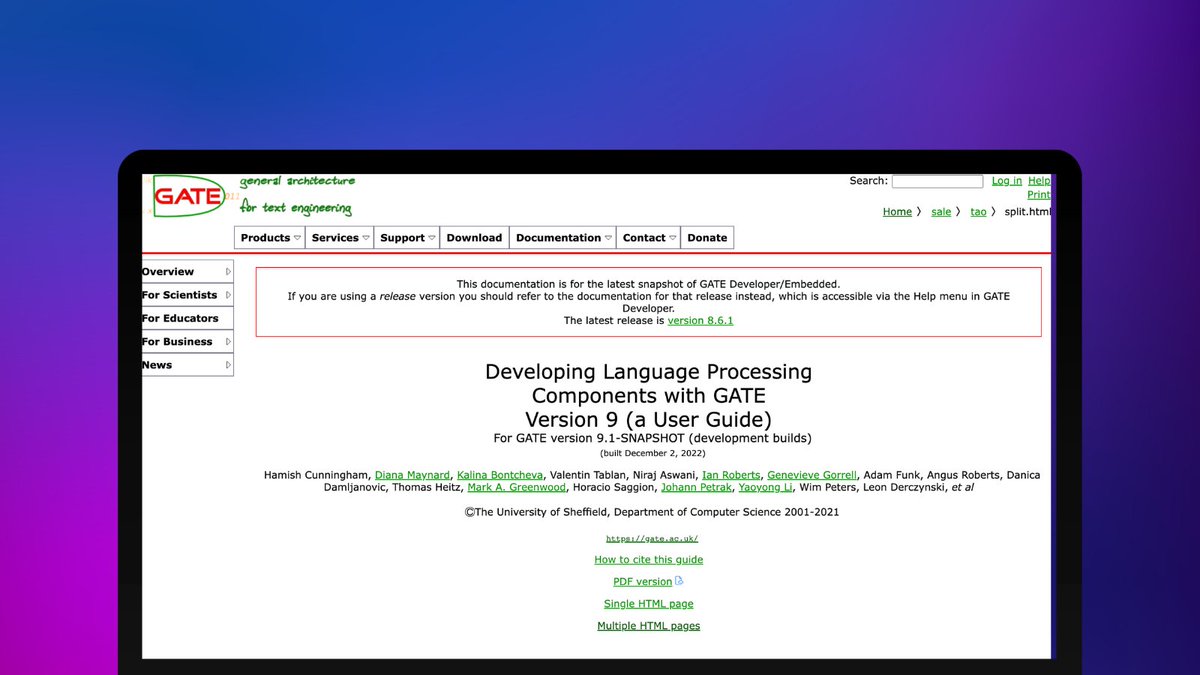Go to the Download page
The image size is (1200, 675).
474,238
